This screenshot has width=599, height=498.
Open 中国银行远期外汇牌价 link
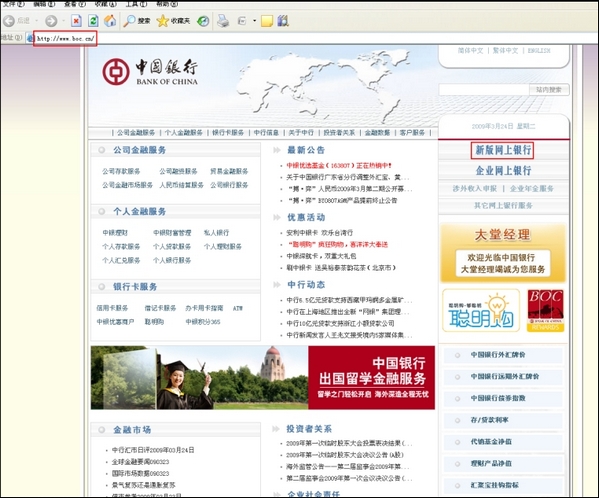click(505, 377)
